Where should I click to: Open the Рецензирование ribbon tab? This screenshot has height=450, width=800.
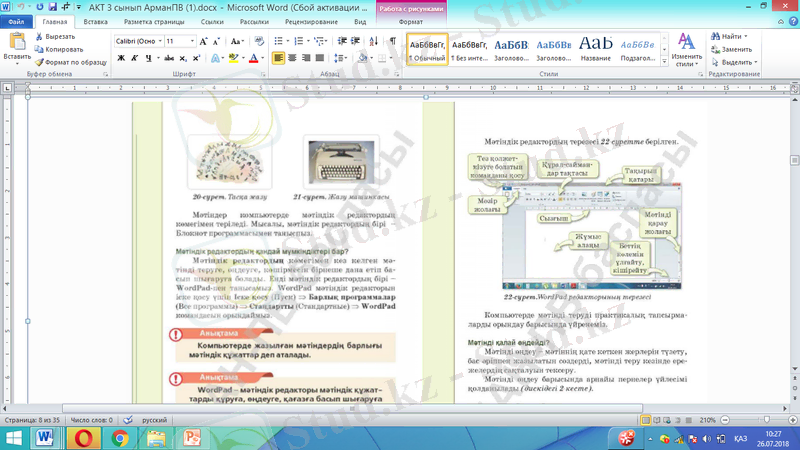pyautogui.click(x=310, y=20)
